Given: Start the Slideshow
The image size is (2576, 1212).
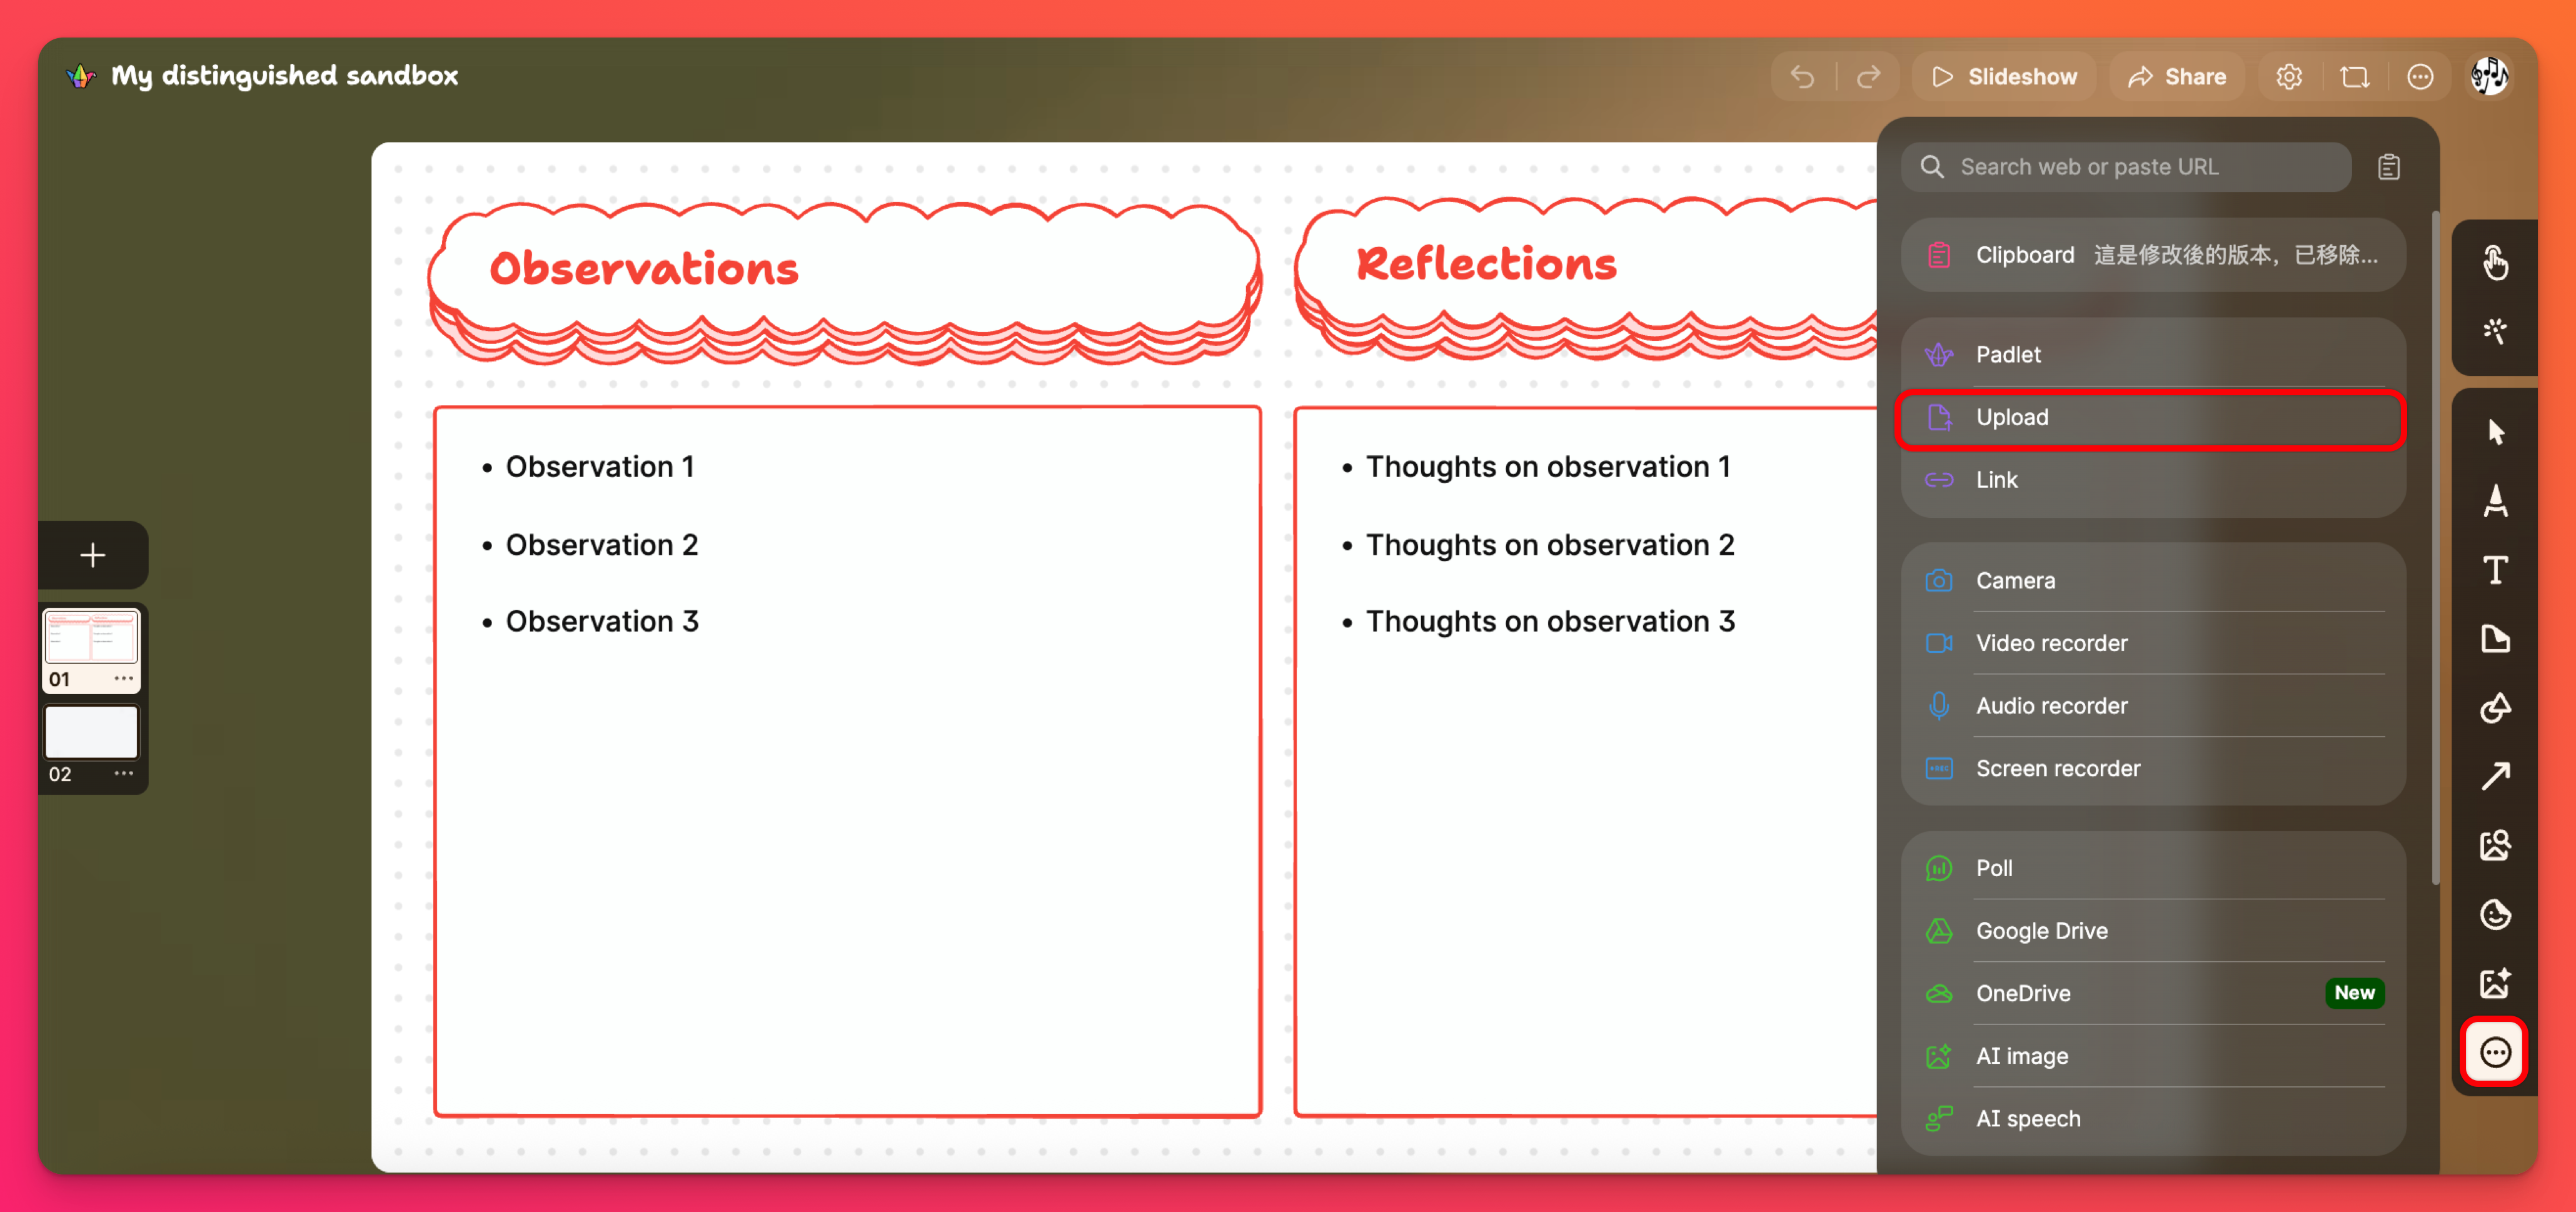Looking at the screenshot, I should pos(2003,77).
